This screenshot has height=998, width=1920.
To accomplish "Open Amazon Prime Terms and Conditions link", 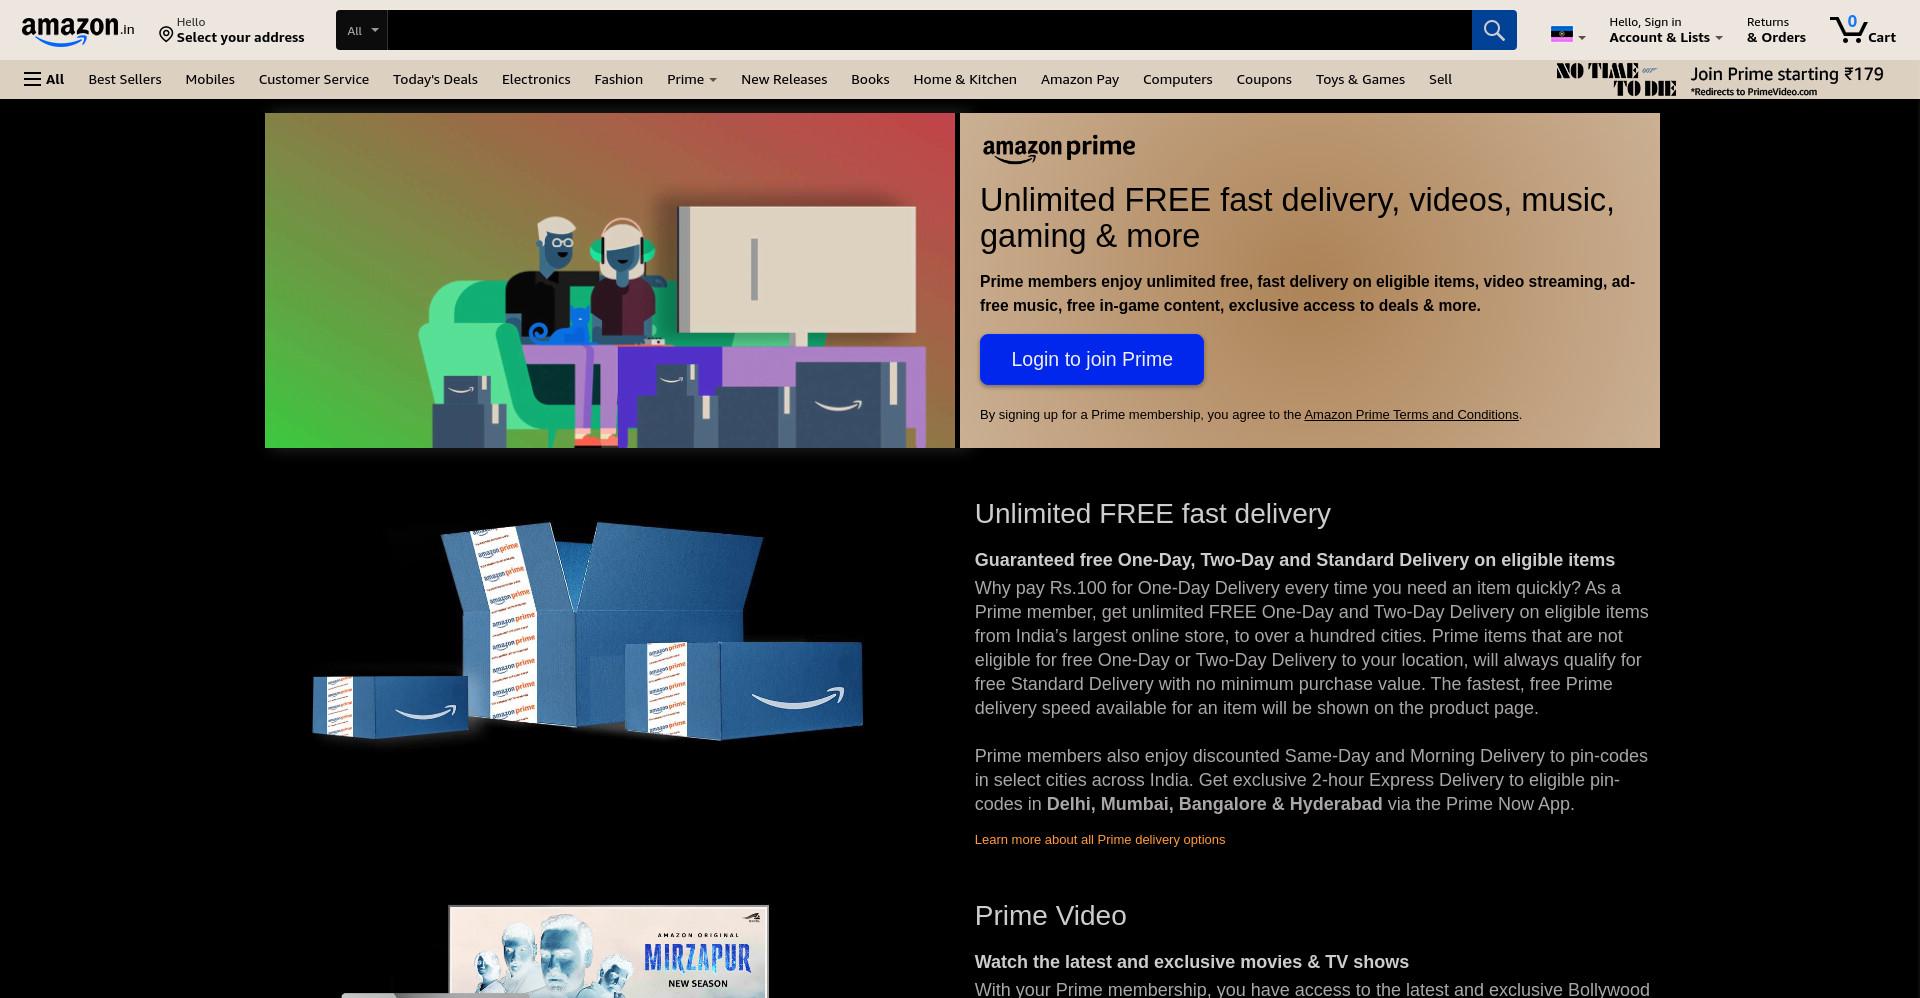I will [x=1411, y=415].
